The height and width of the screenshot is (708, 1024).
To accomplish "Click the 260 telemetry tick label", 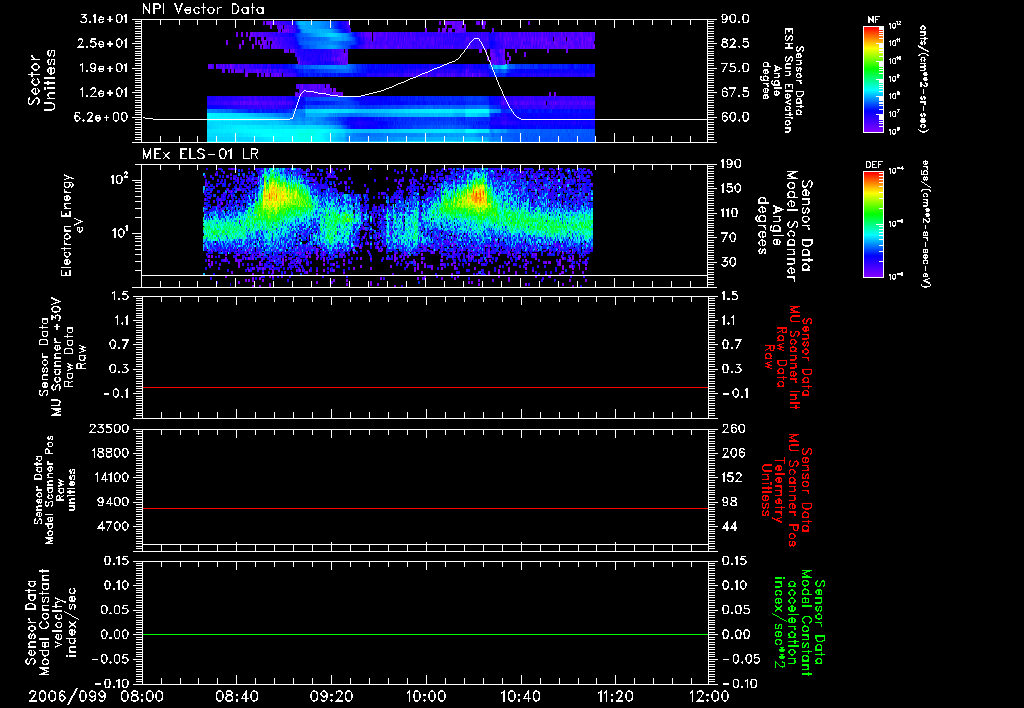I will tap(732, 429).
